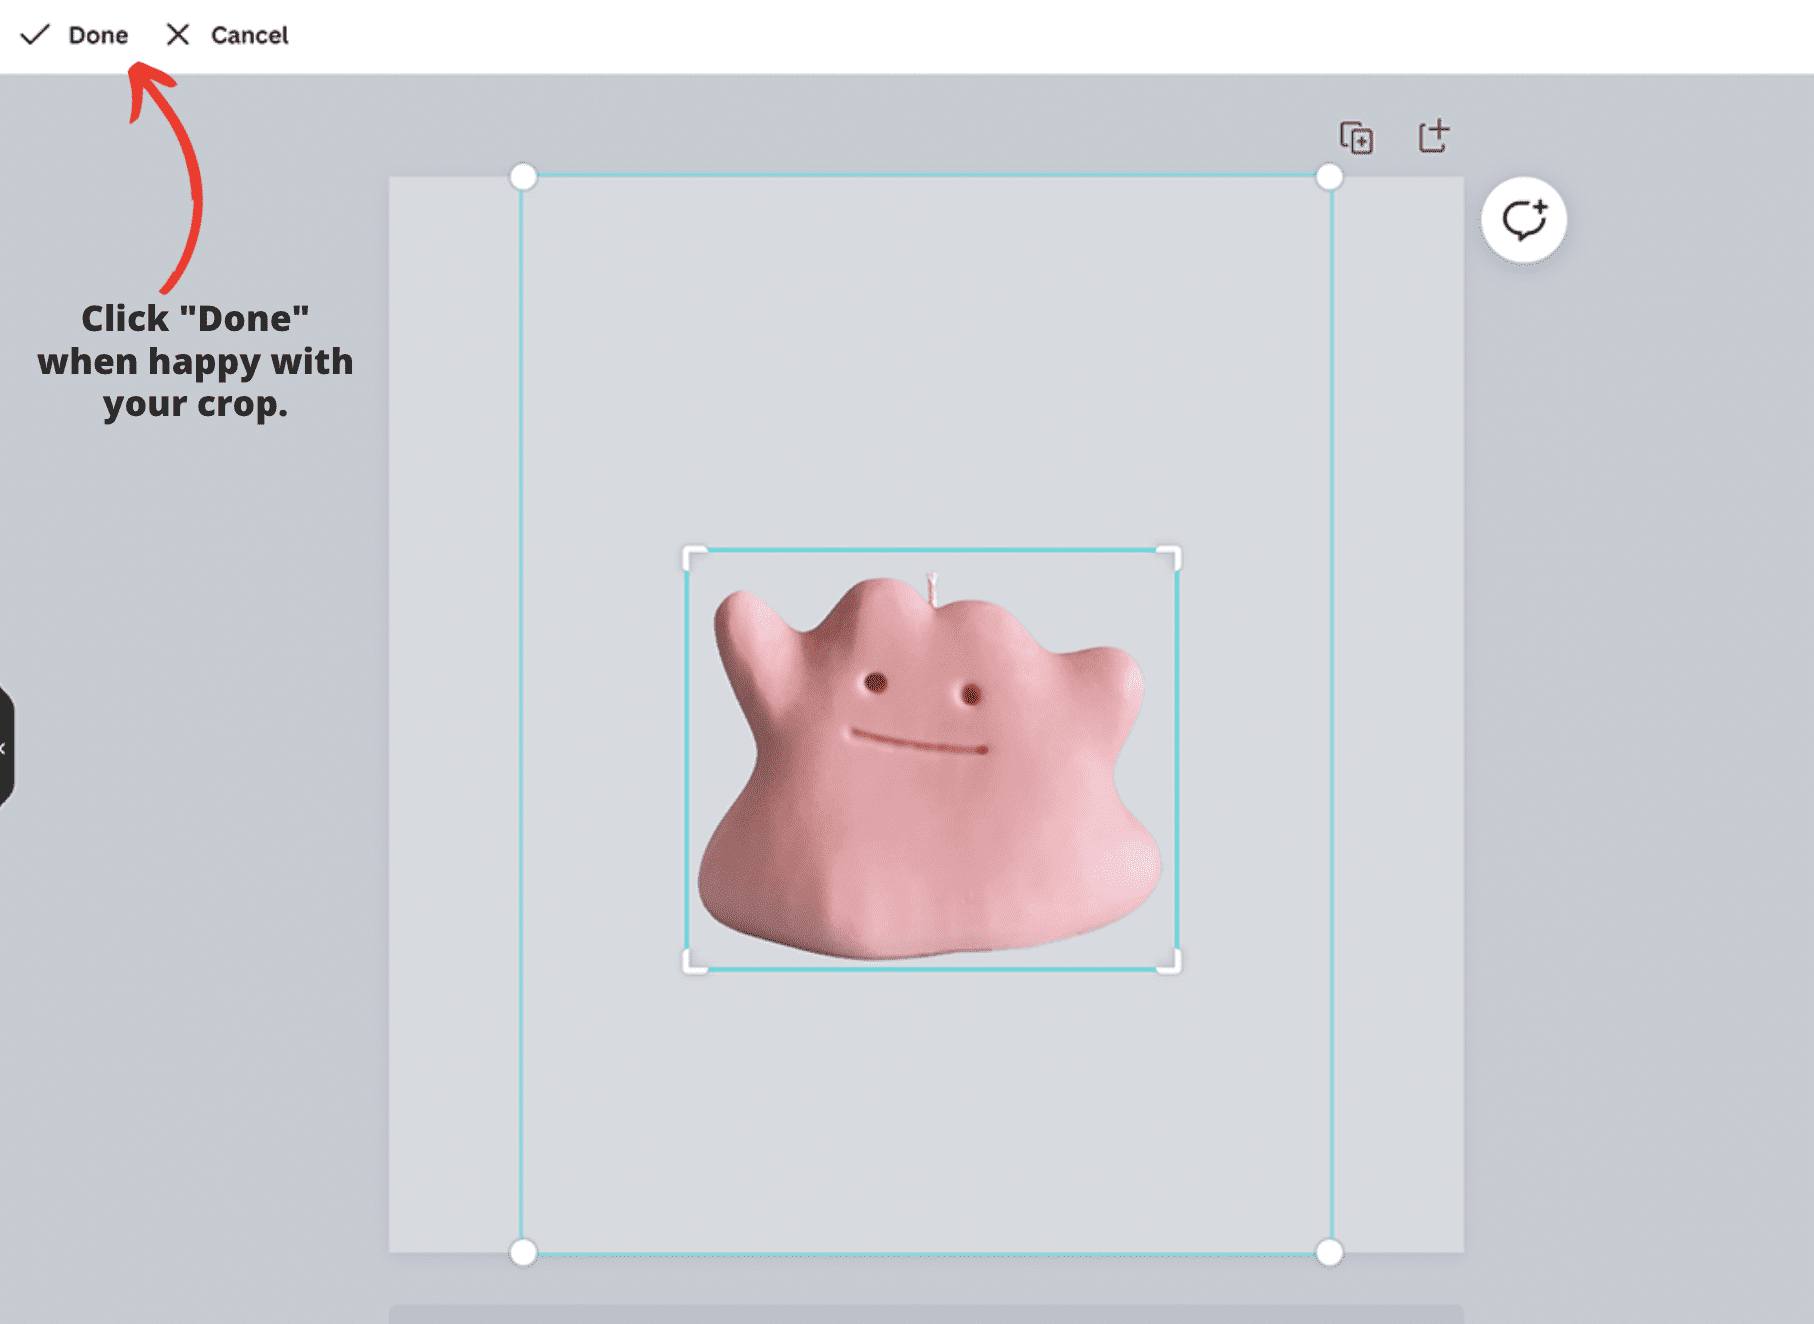Click the add page icon
The width and height of the screenshot is (1814, 1324).
coord(1434,136)
